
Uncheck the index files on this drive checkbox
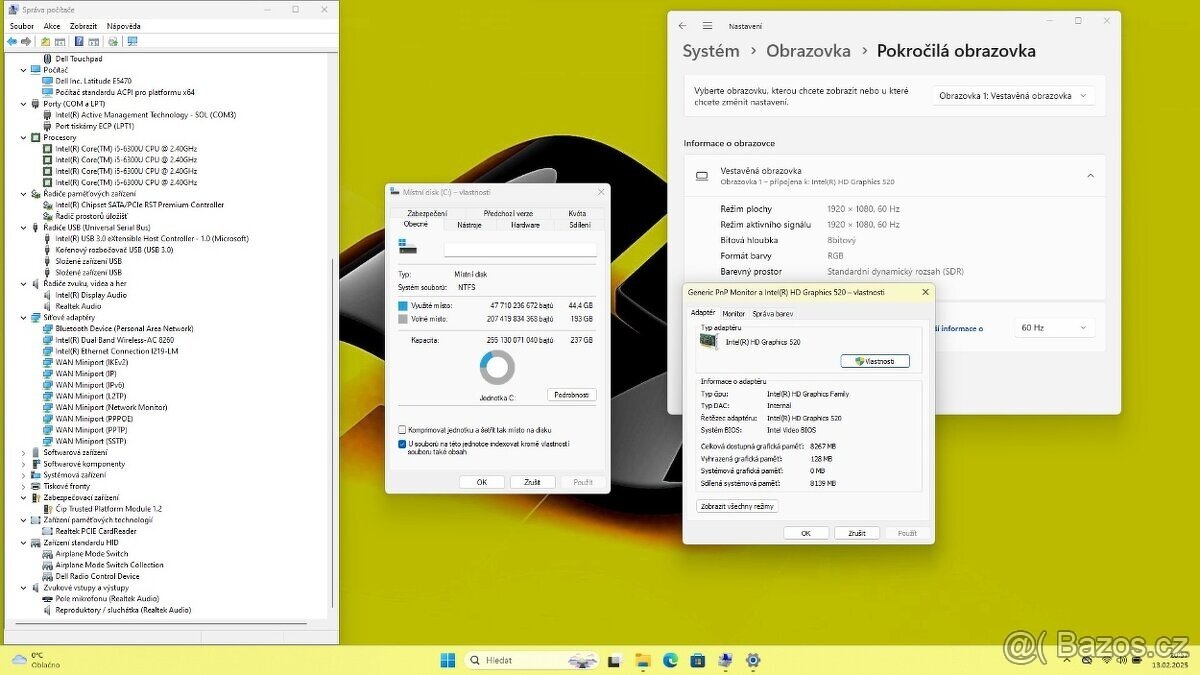tap(402, 443)
